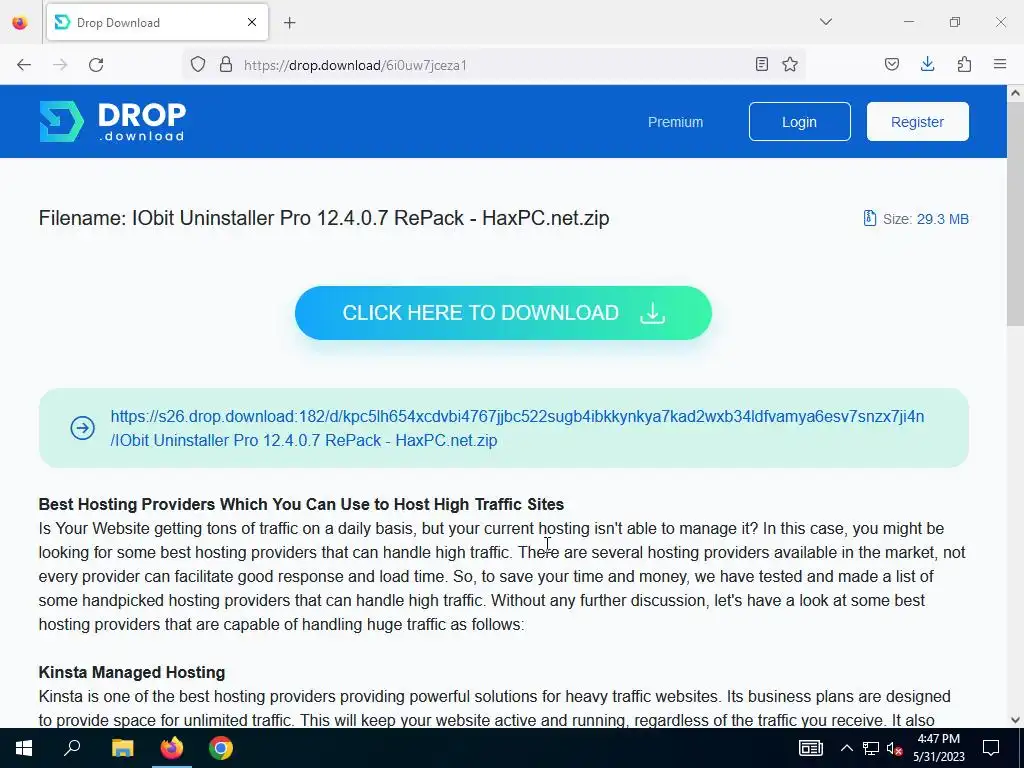Open the clock showing 4:47 PM

tap(938, 748)
